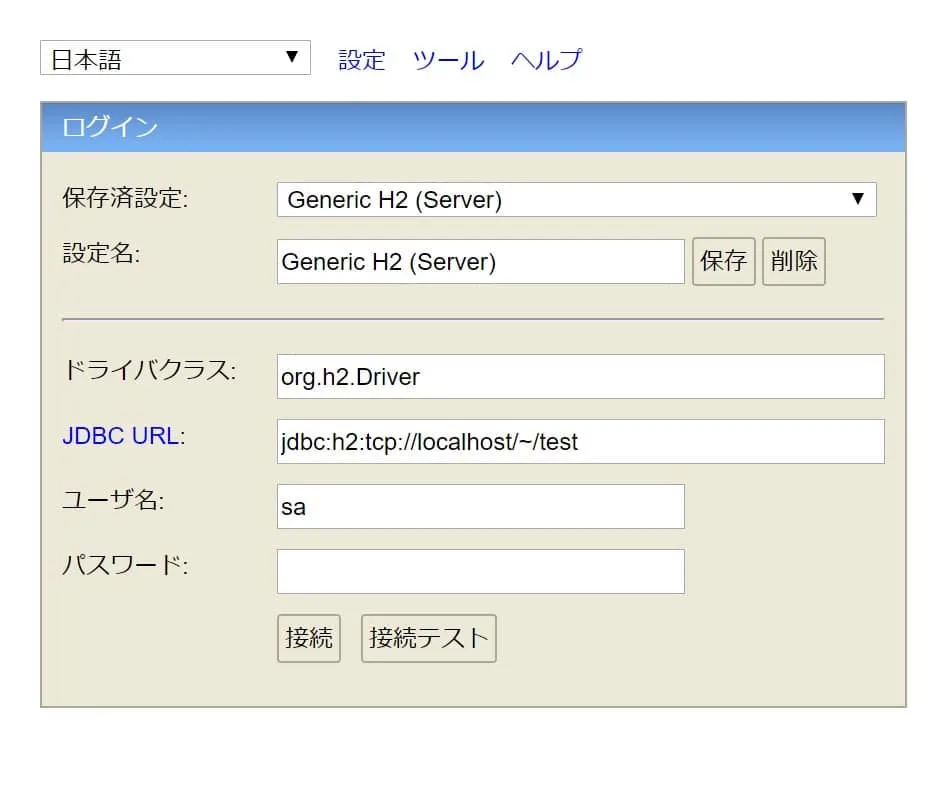Open the ツール tools link

coord(448,59)
